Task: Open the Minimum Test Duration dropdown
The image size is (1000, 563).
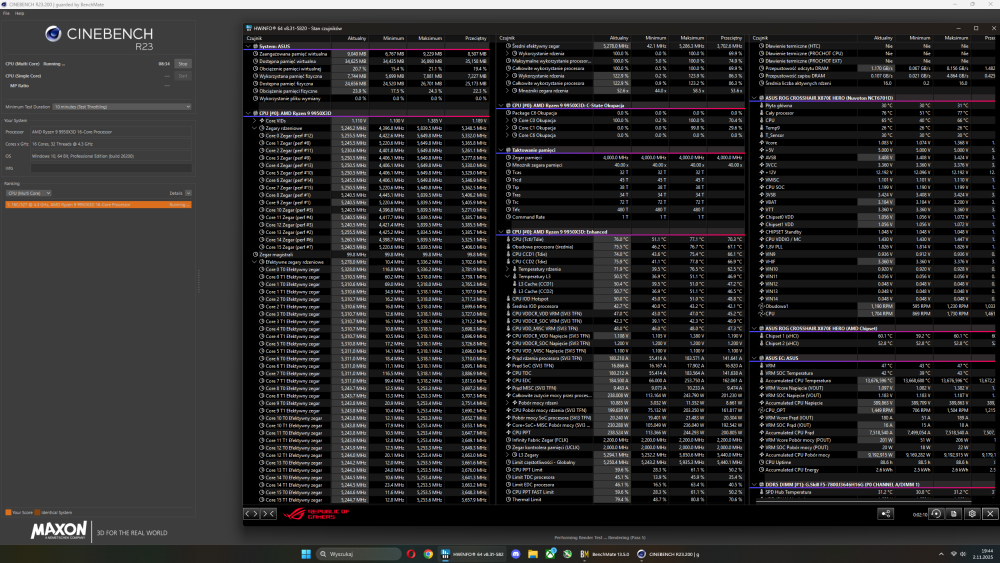Action: pos(122,105)
